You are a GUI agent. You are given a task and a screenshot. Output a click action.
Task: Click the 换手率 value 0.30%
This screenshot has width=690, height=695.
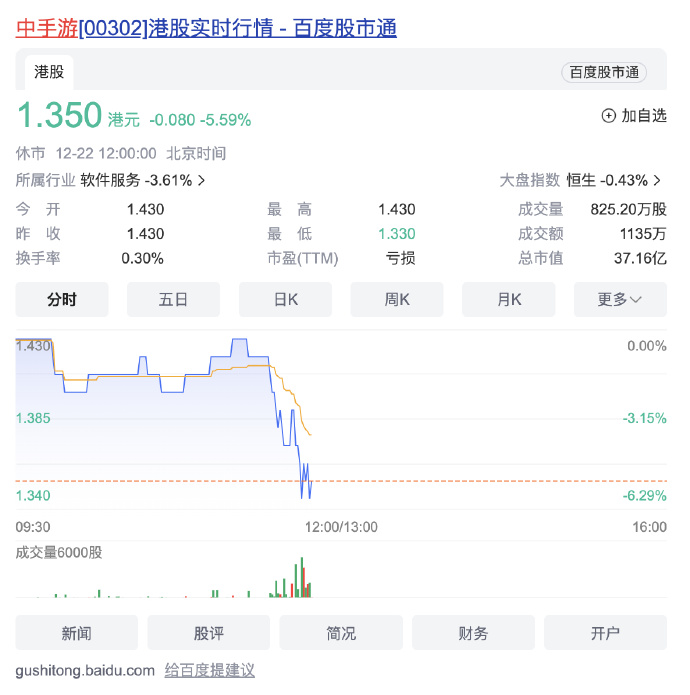click(142, 258)
